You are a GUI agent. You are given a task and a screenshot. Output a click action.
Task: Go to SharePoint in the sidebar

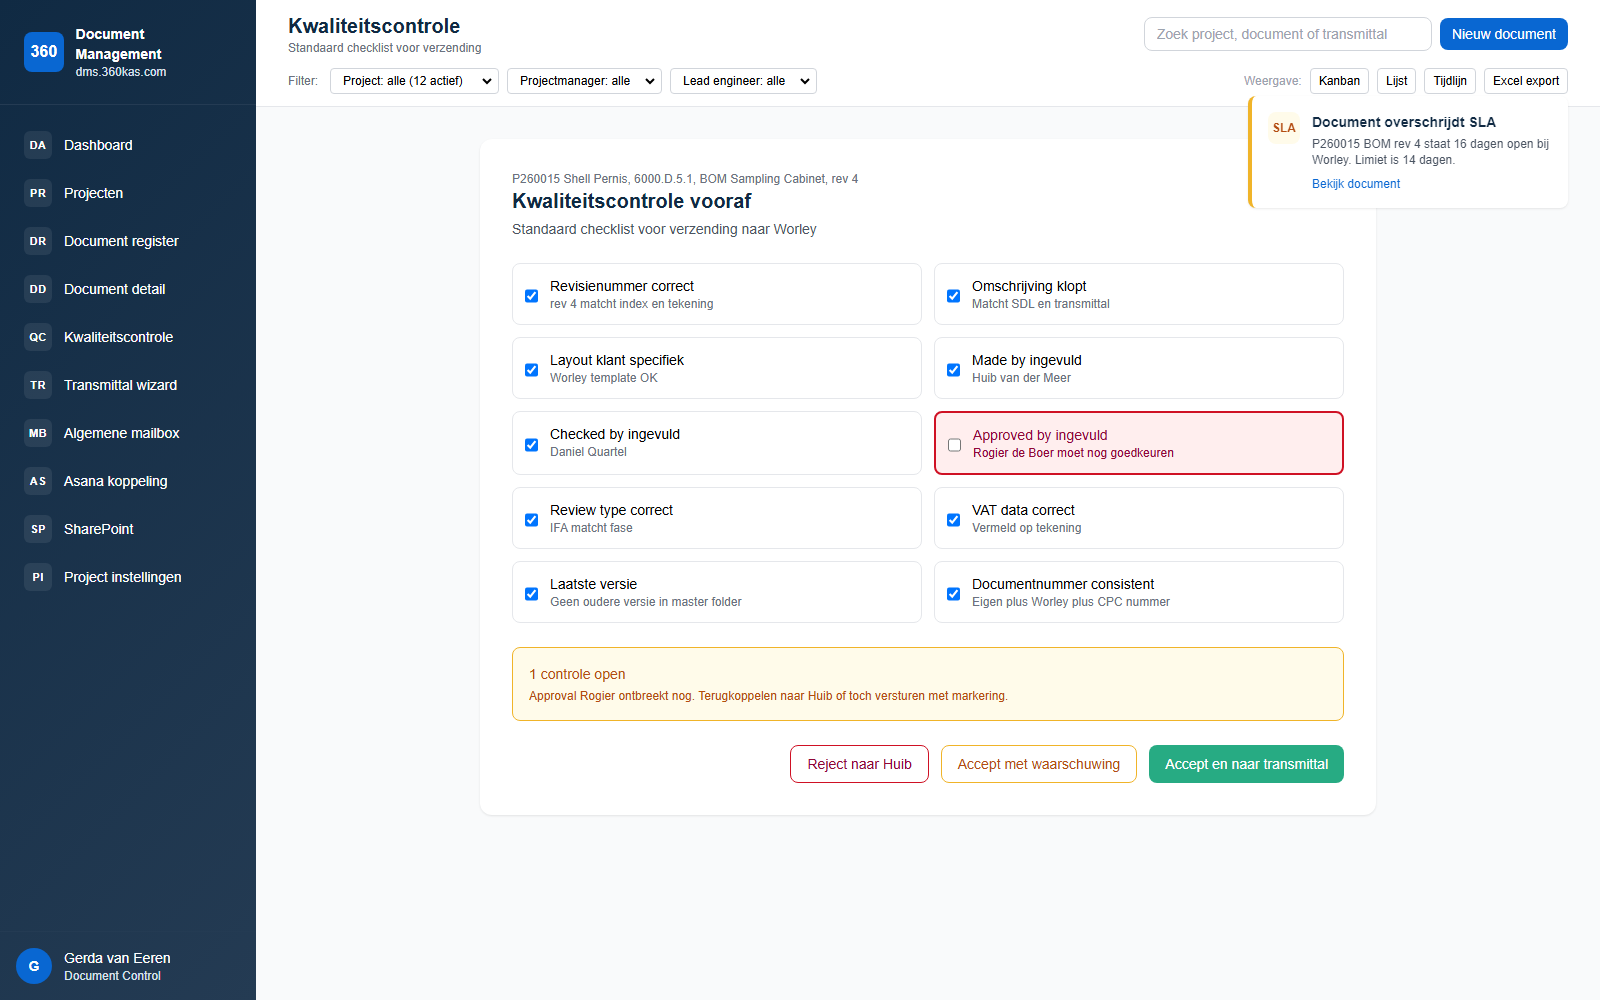pyautogui.click(x=128, y=529)
